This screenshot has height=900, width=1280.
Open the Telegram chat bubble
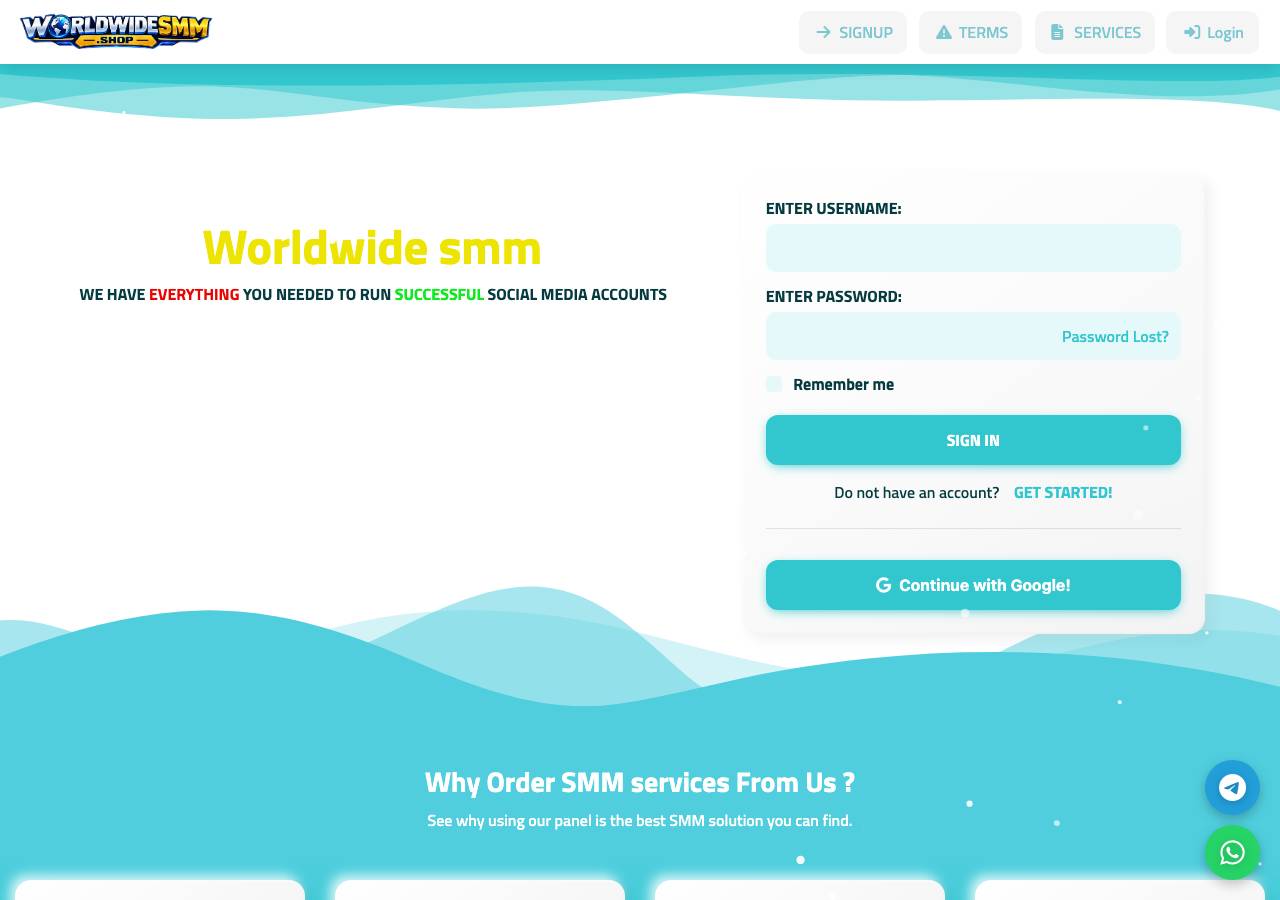coord(1232,787)
